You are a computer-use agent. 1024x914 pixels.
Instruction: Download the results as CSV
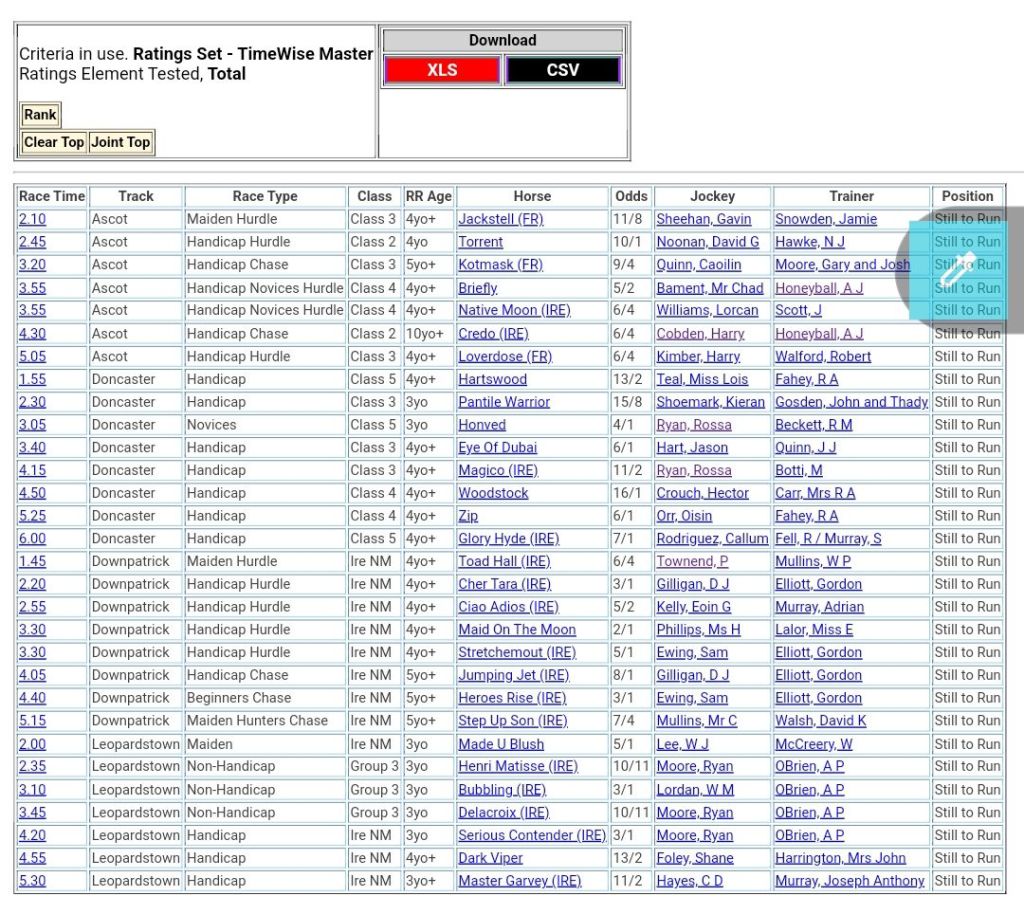pyautogui.click(x=563, y=70)
